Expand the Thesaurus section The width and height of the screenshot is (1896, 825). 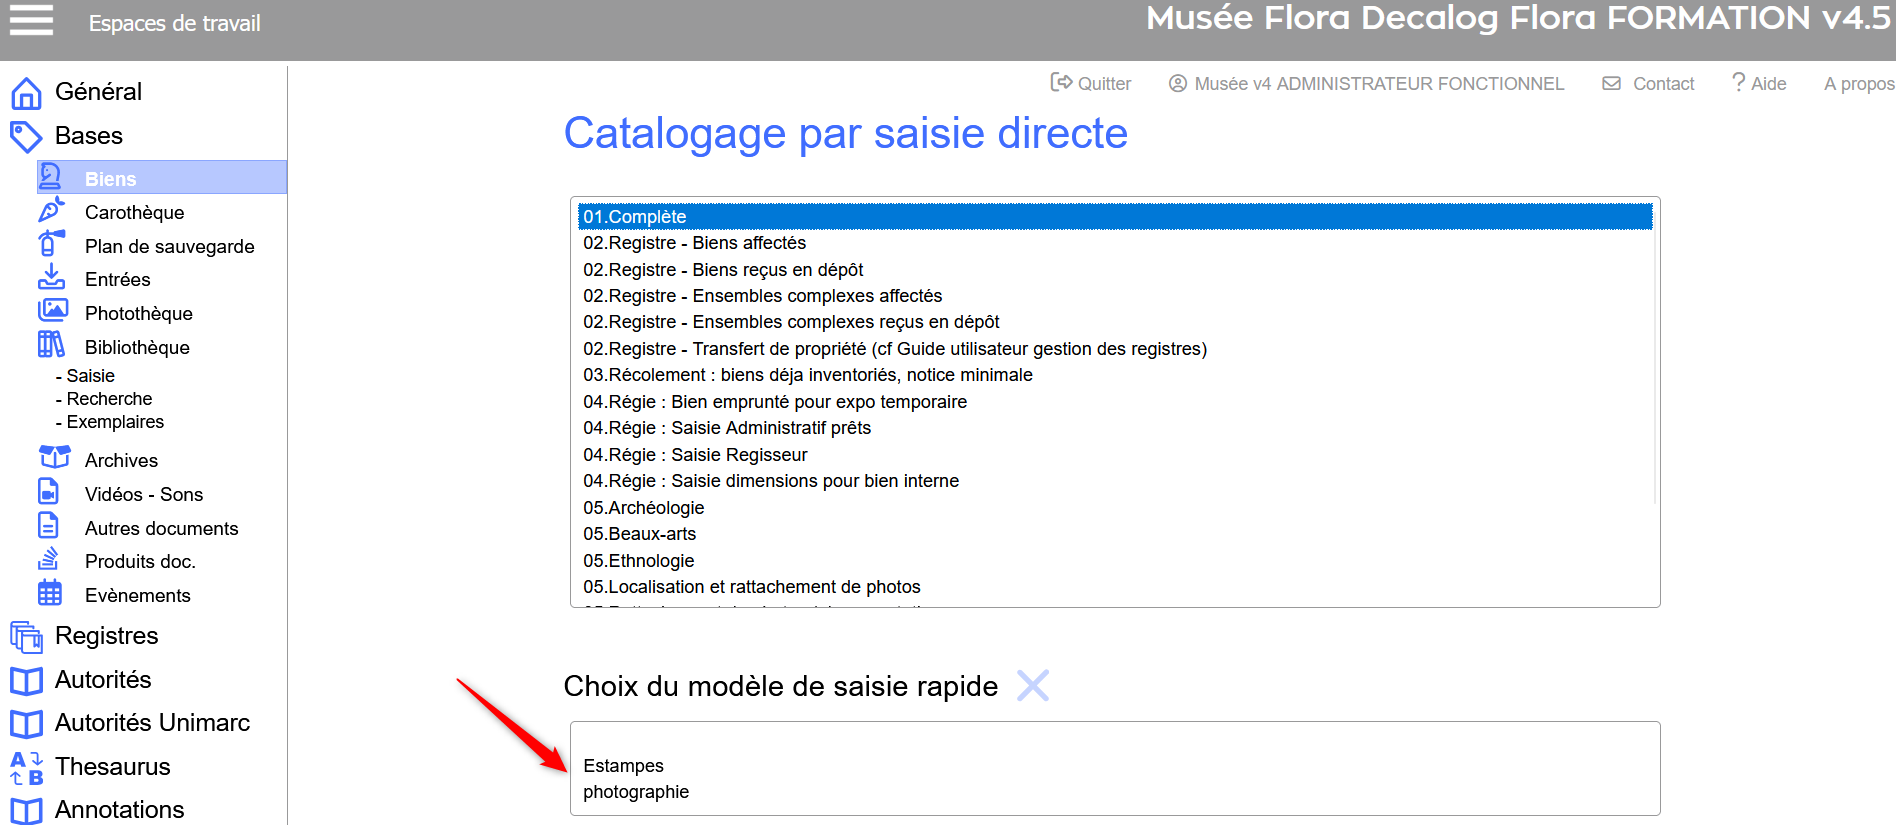(x=112, y=767)
